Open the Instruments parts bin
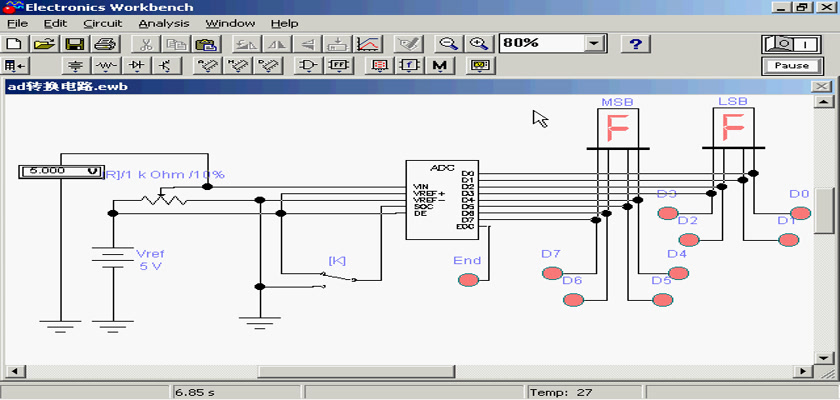The width and height of the screenshot is (840, 400). coord(479,66)
